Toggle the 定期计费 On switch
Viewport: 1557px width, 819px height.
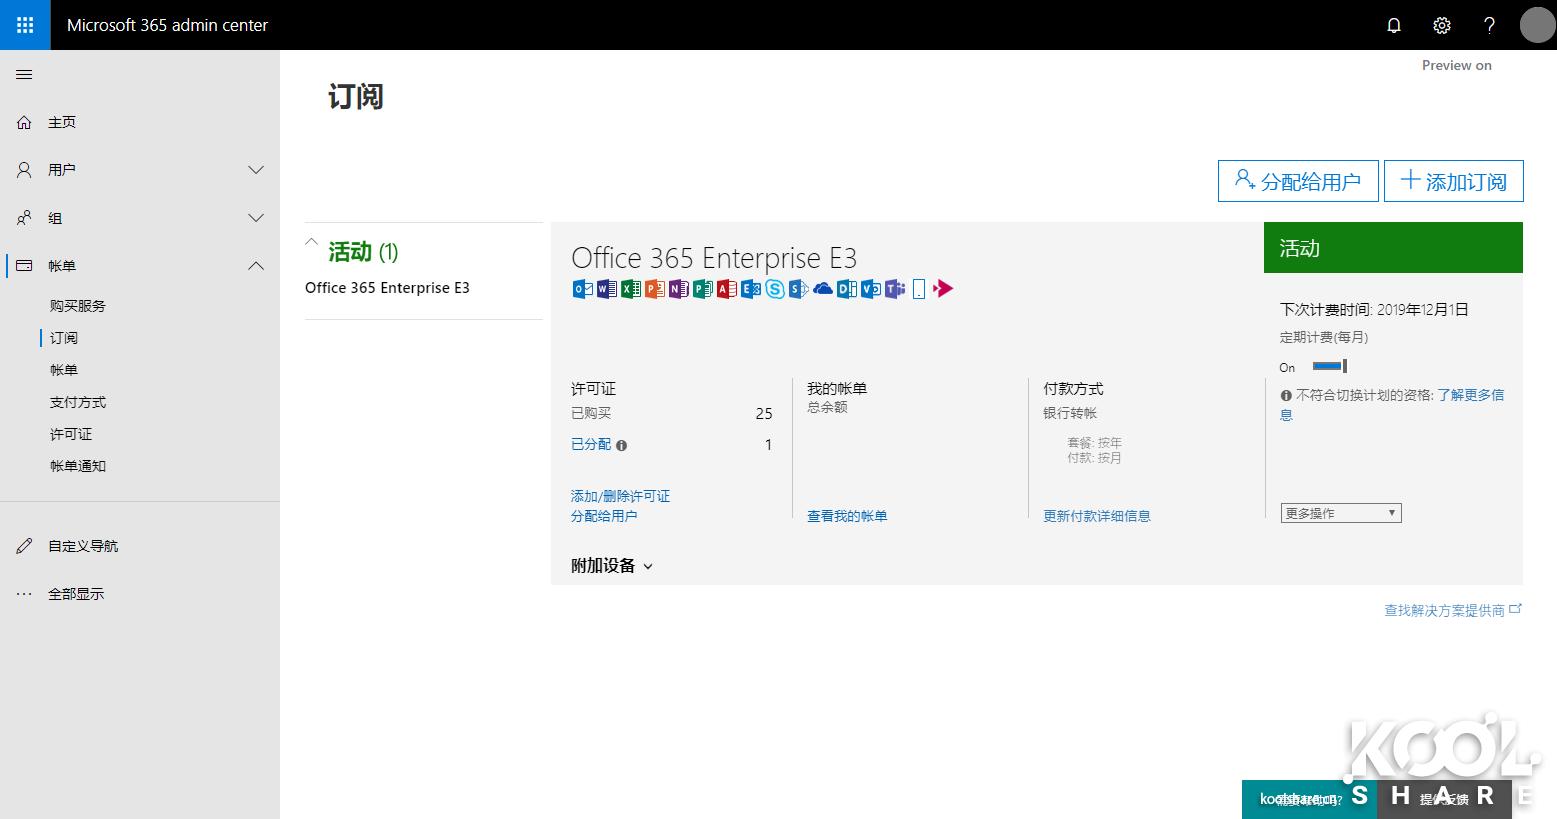(x=1328, y=366)
